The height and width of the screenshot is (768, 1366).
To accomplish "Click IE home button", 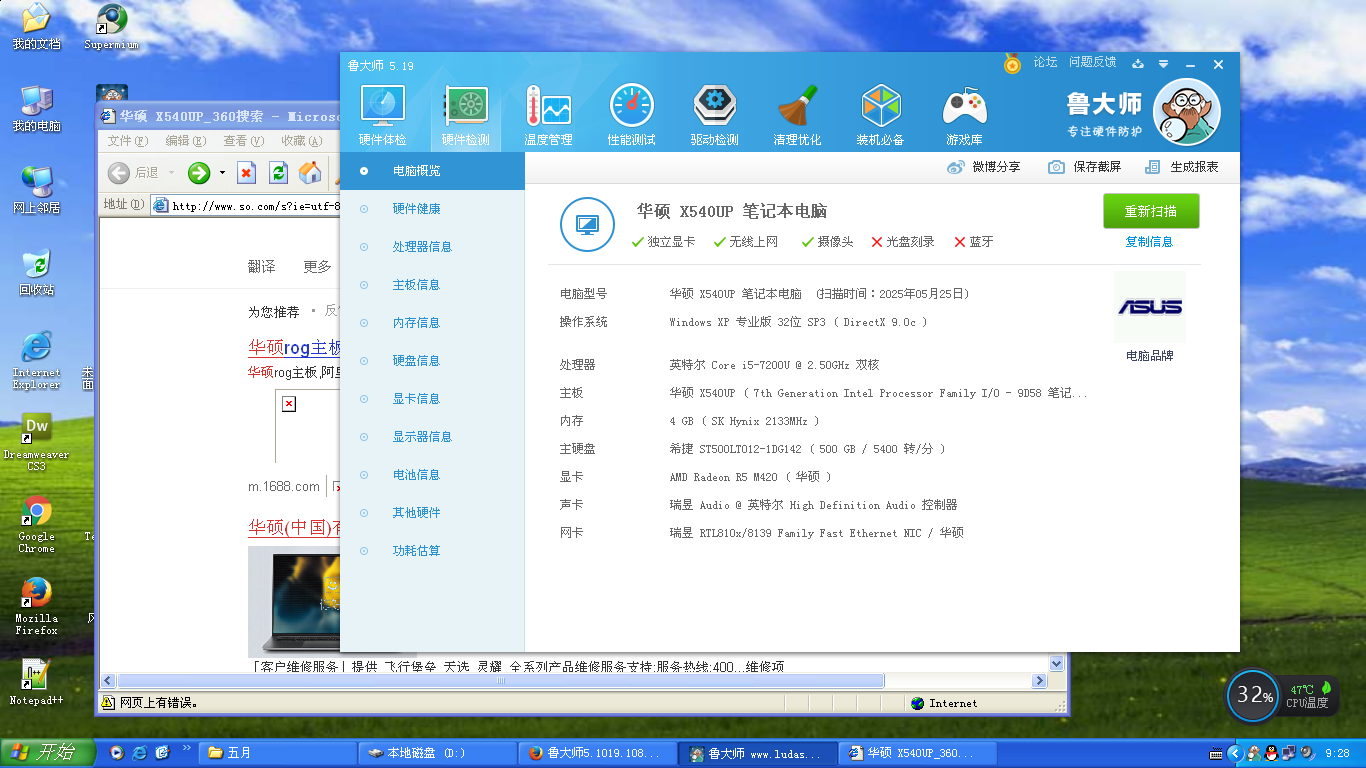I will point(310,173).
